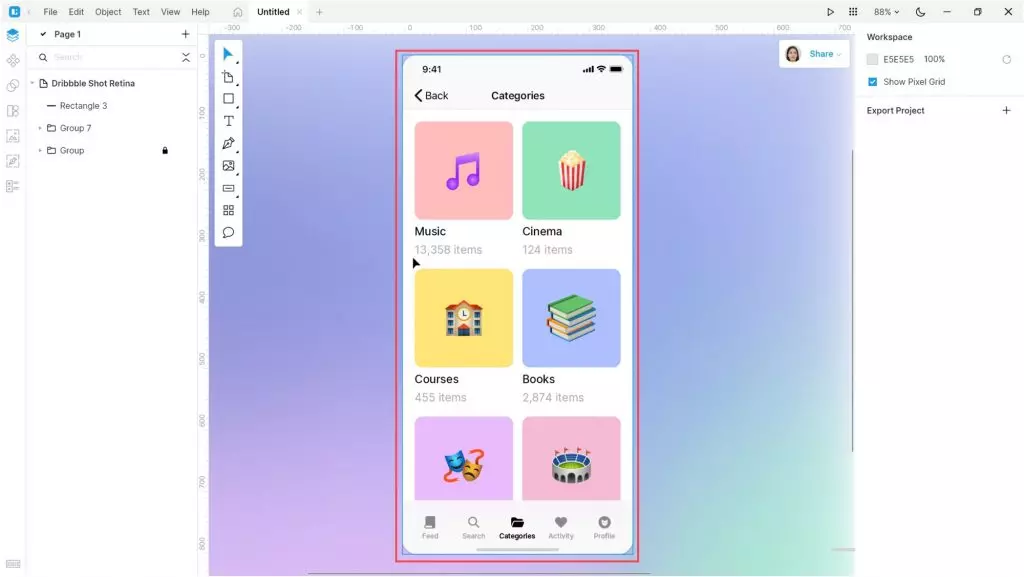1024x577 pixels.
Task: Click the Home icon next to Untitled tab
Action: point(238,12)
